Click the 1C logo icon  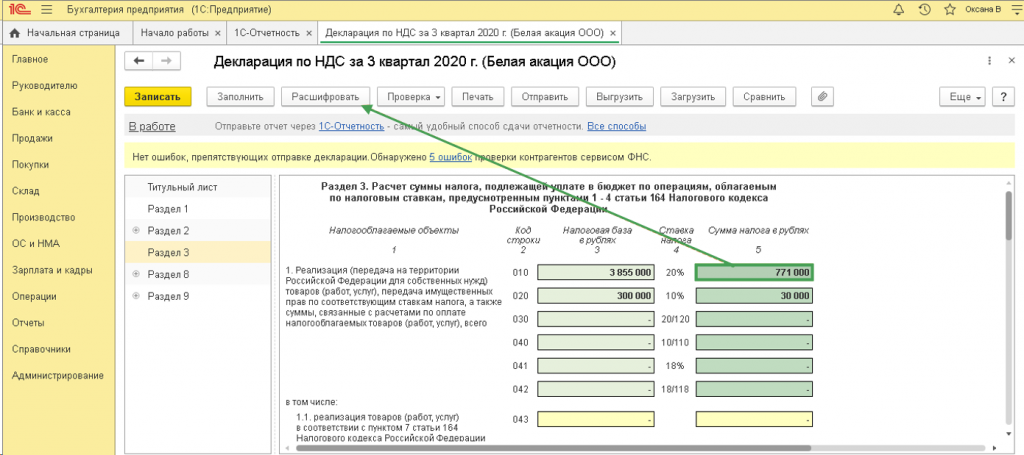click(18, 10)
